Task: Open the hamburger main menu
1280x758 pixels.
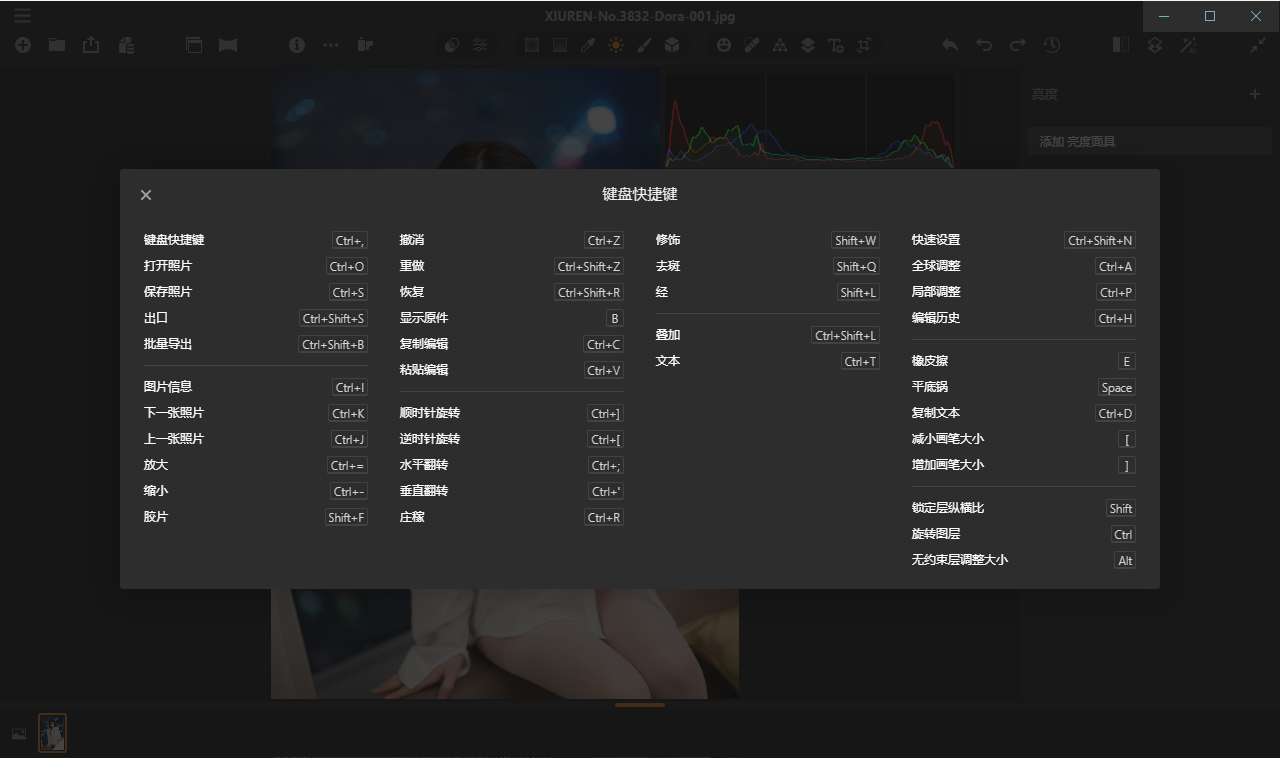Action: click(24, 15)
